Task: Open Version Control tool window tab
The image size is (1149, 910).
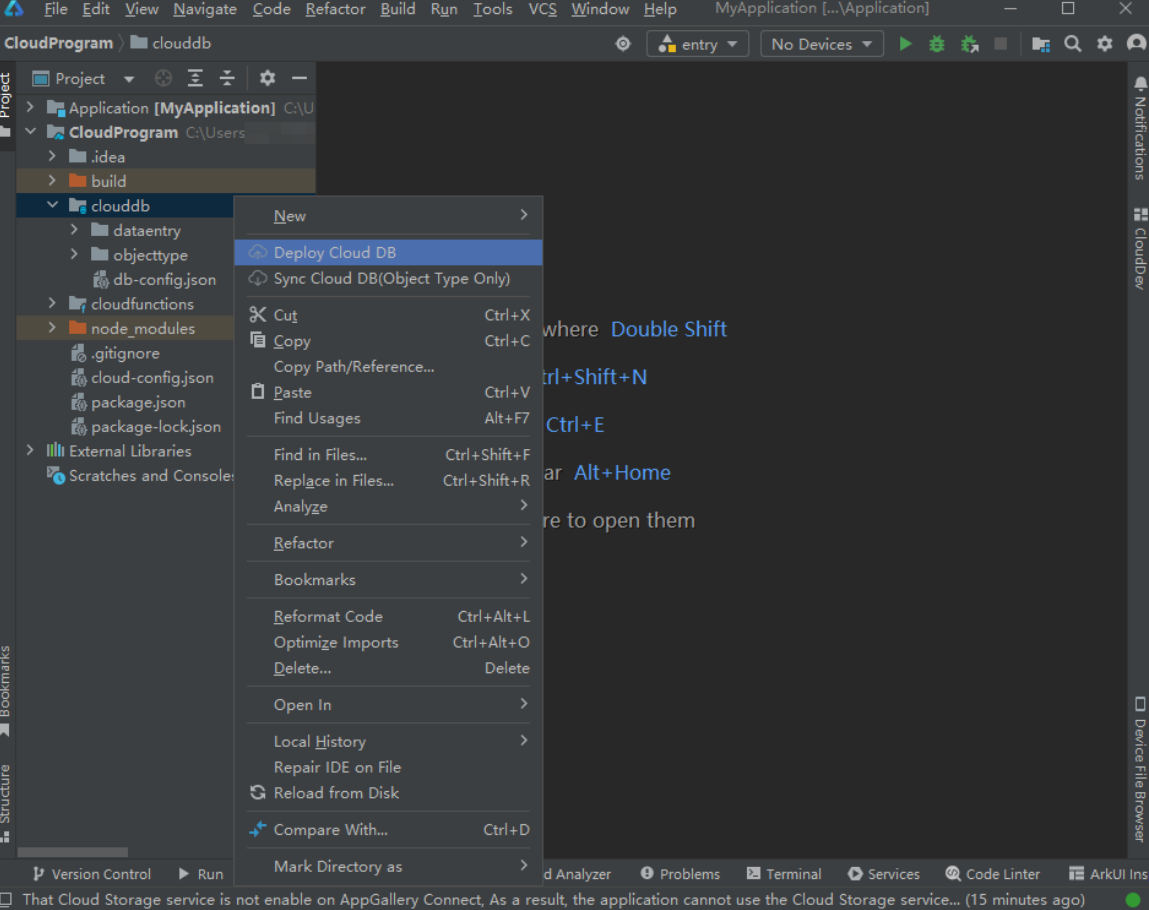Action: 92,874
